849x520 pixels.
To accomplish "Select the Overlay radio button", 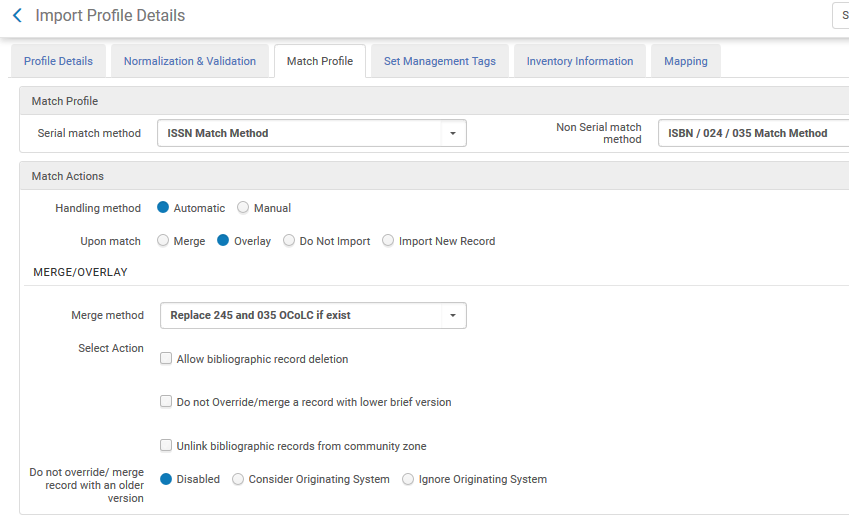I will [x=223, y=241].
